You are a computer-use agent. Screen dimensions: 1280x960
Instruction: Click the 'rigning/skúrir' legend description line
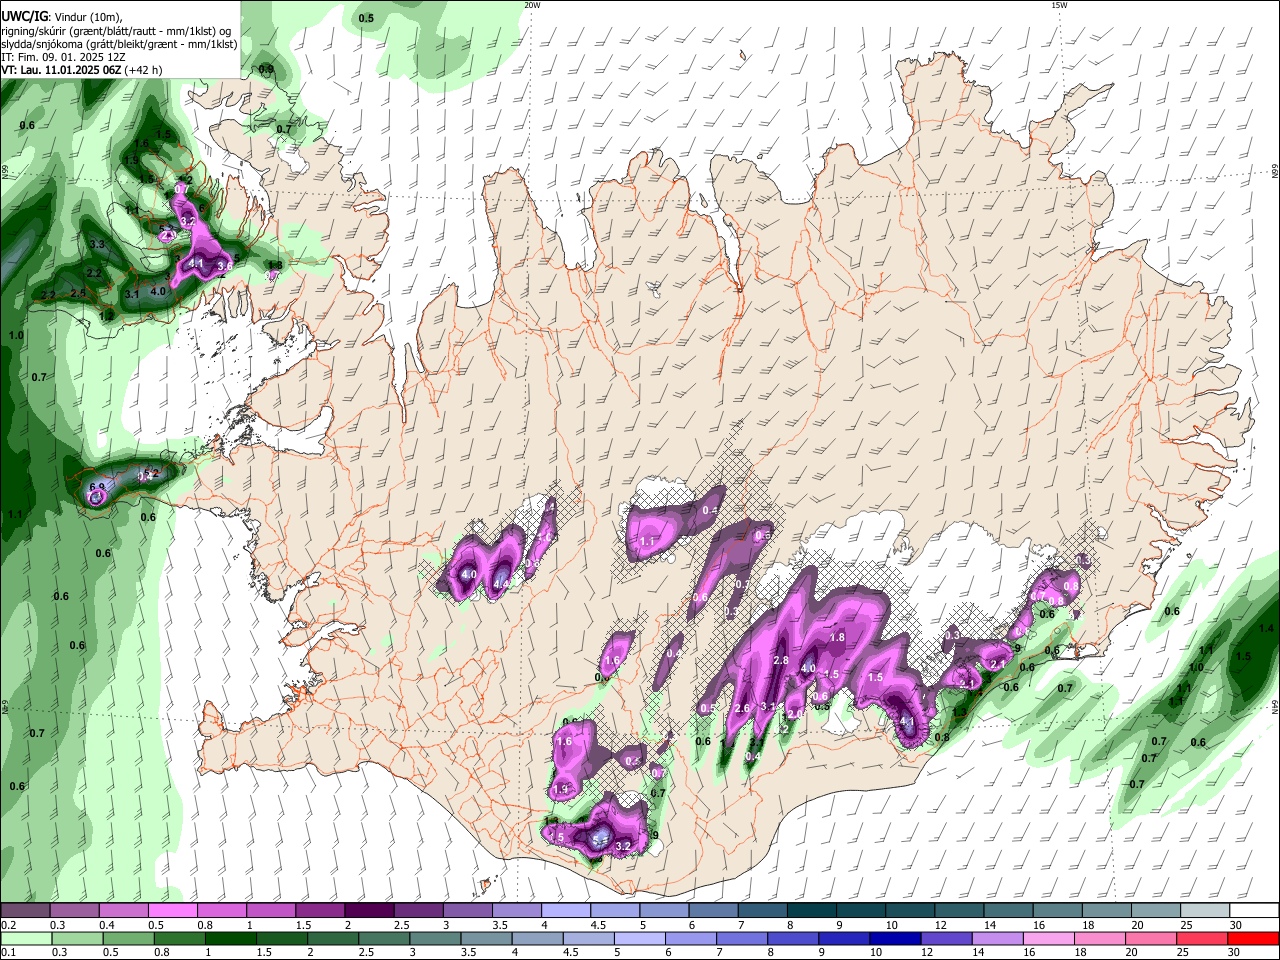(118, 30)
